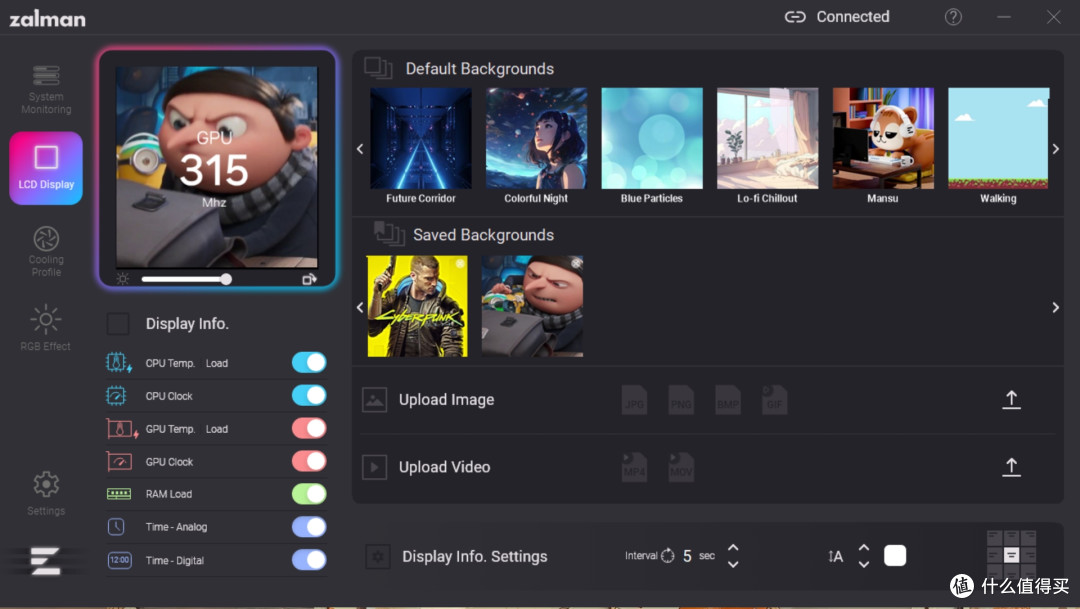Click the MP4 format icon
Viewport: 1080px width, 609px height.
pyautogui.click(x=634, y=467)
